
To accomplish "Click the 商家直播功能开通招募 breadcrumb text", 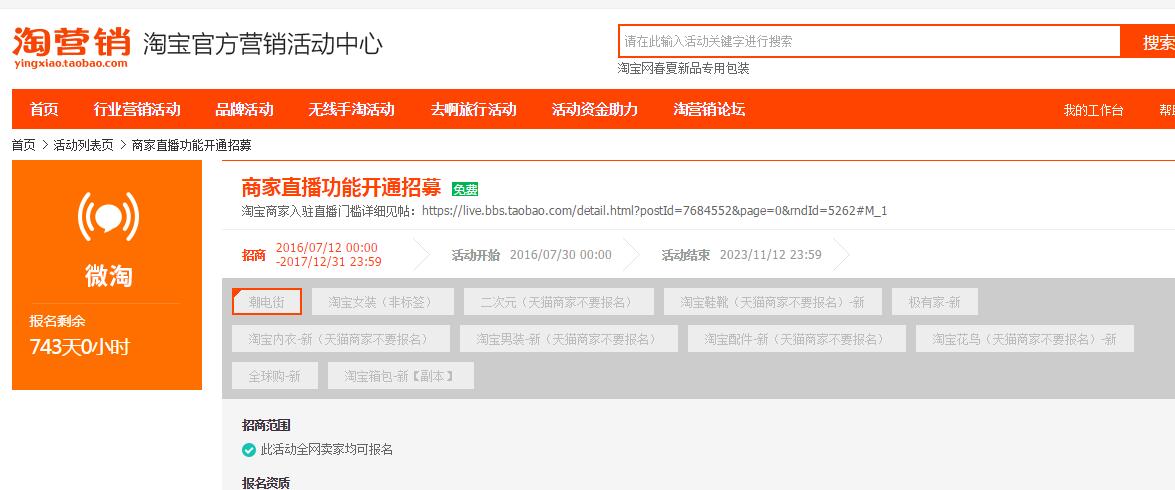I will (192, 145).
